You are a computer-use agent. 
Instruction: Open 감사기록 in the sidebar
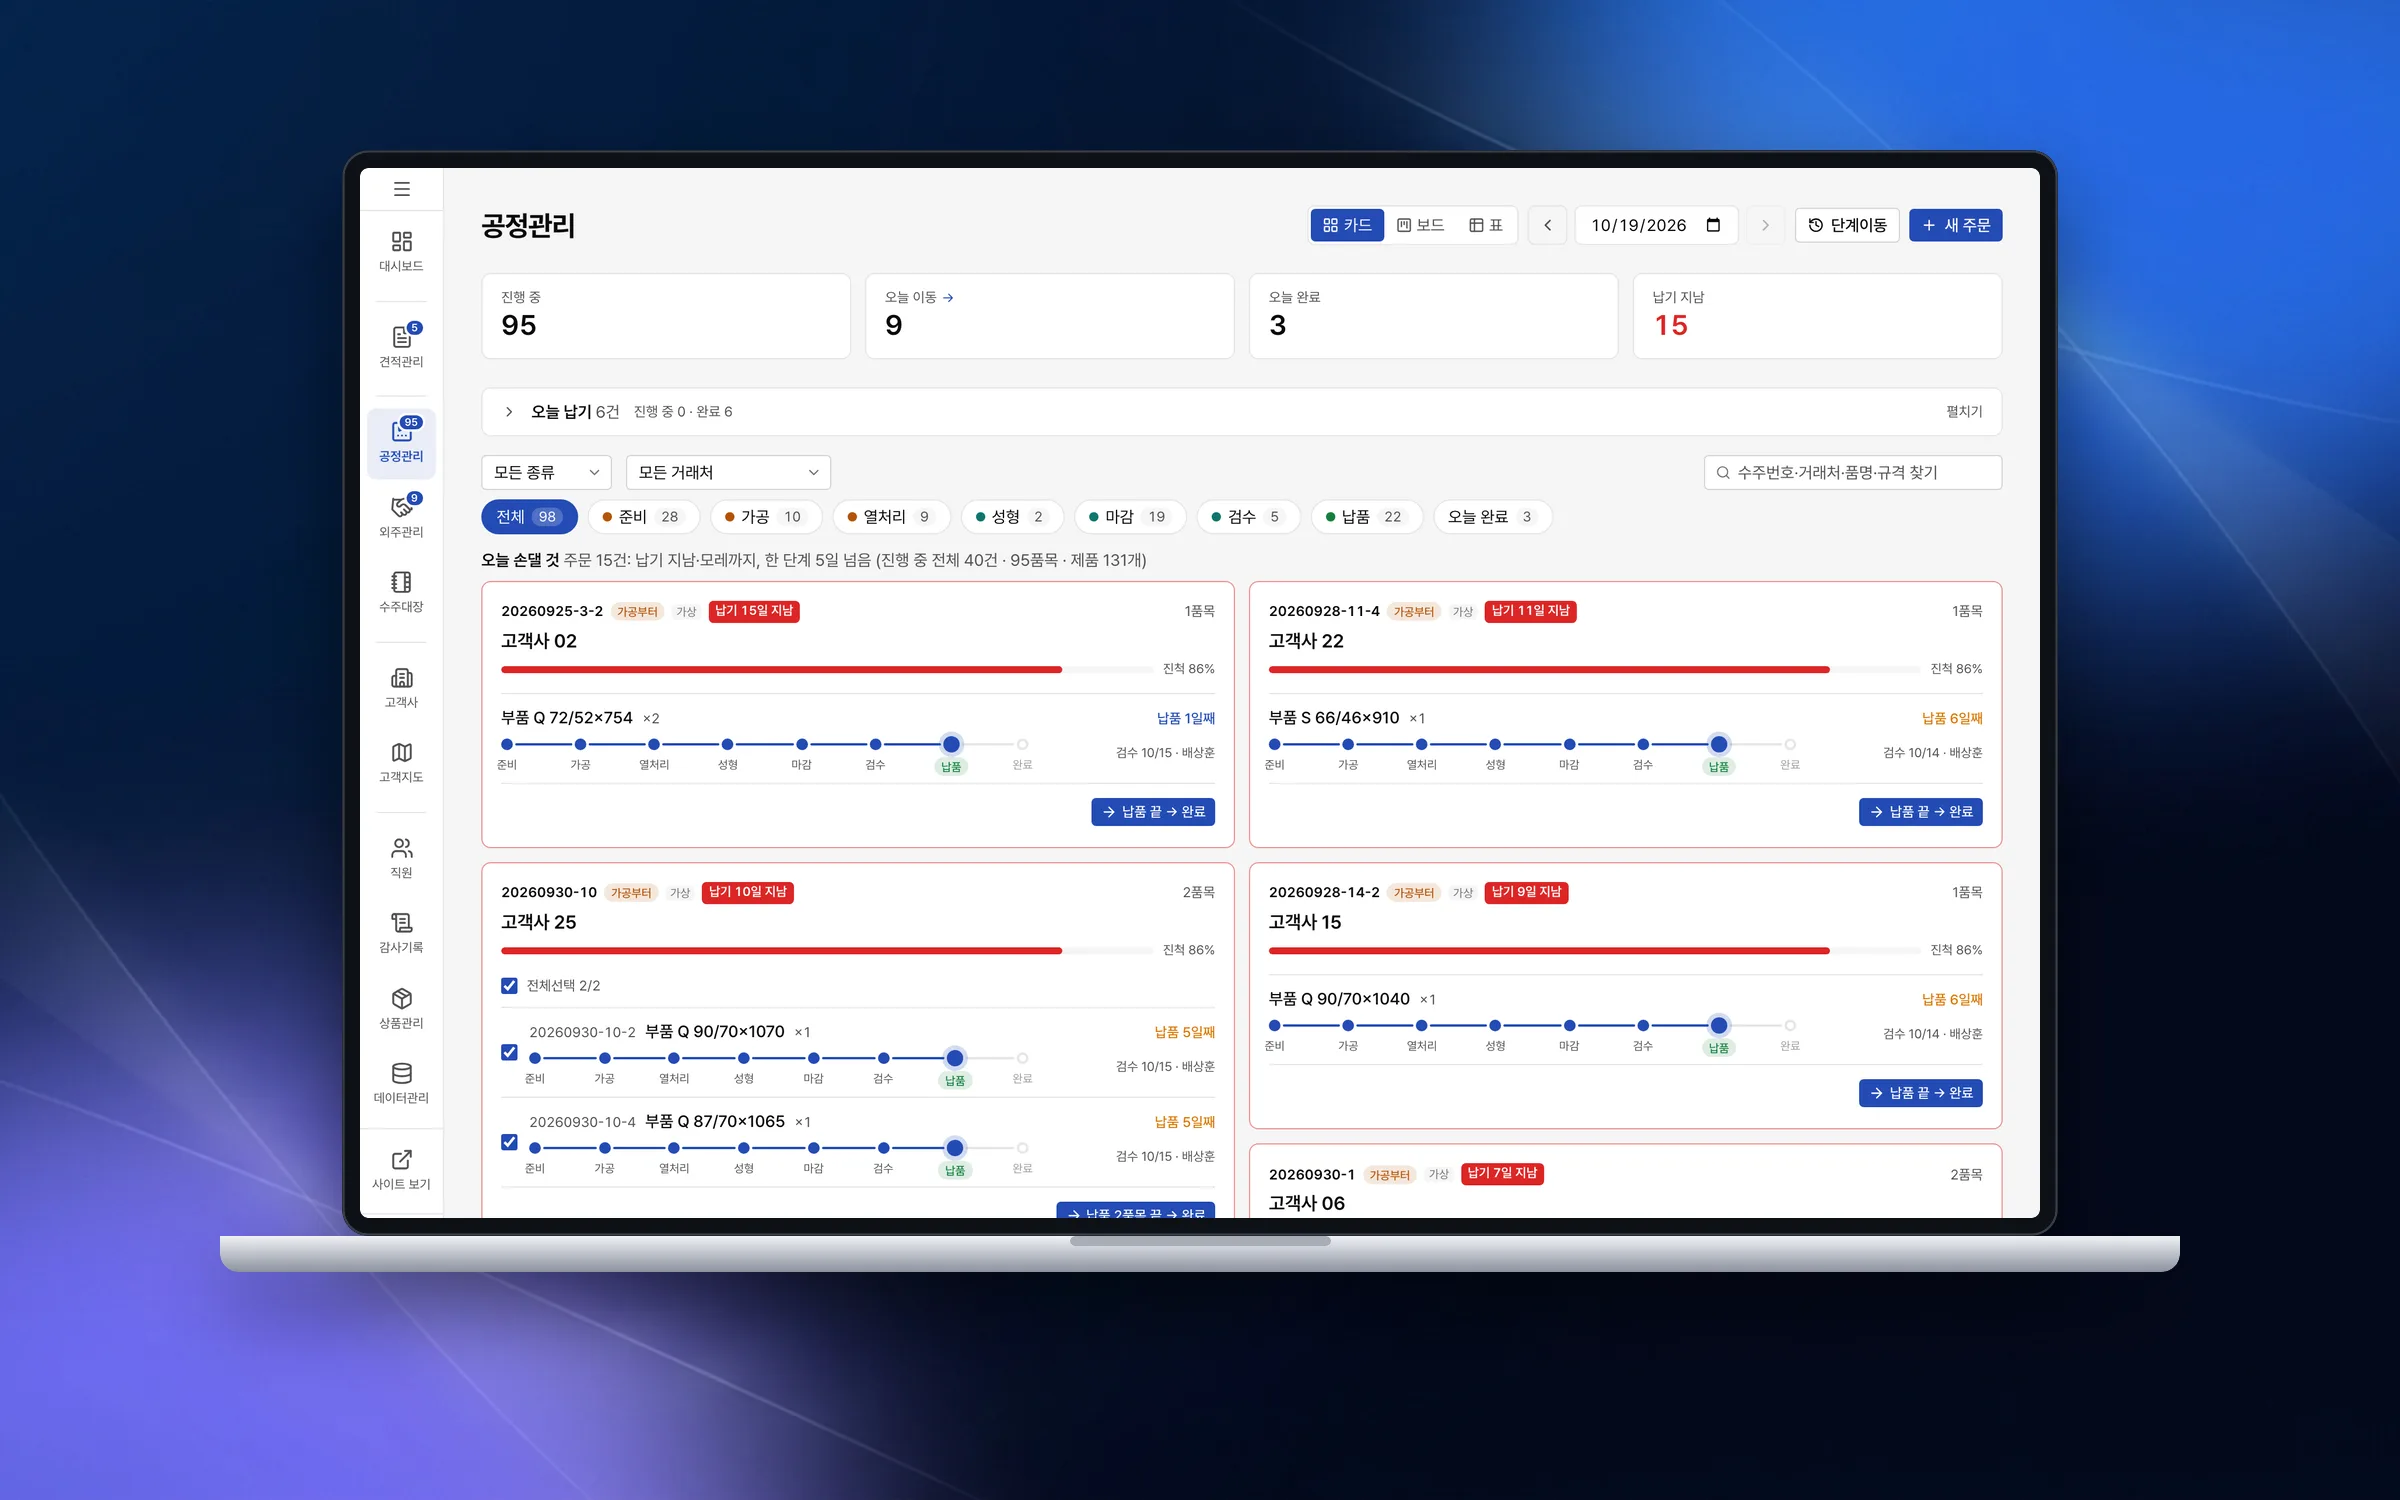(401, 933)
